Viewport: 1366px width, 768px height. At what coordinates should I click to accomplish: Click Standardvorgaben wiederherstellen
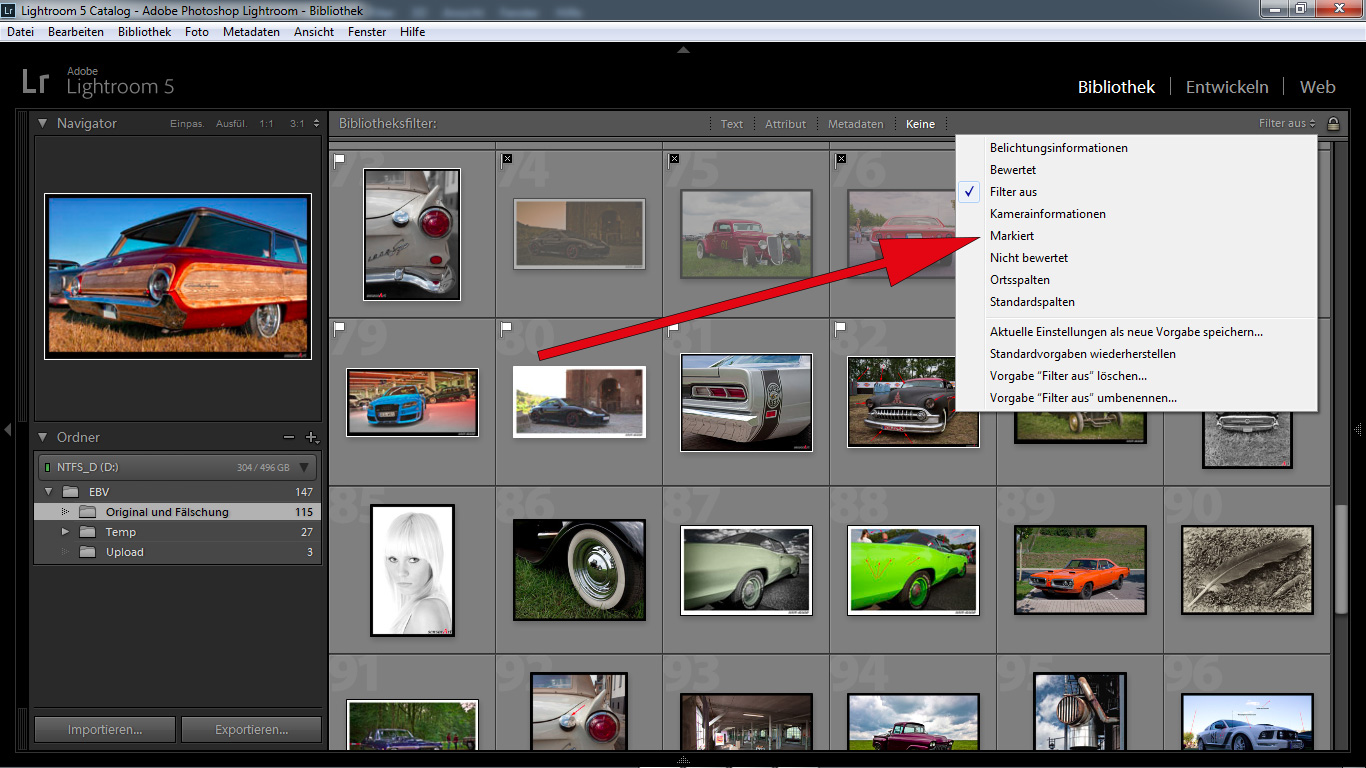[x=1135, y=354]
